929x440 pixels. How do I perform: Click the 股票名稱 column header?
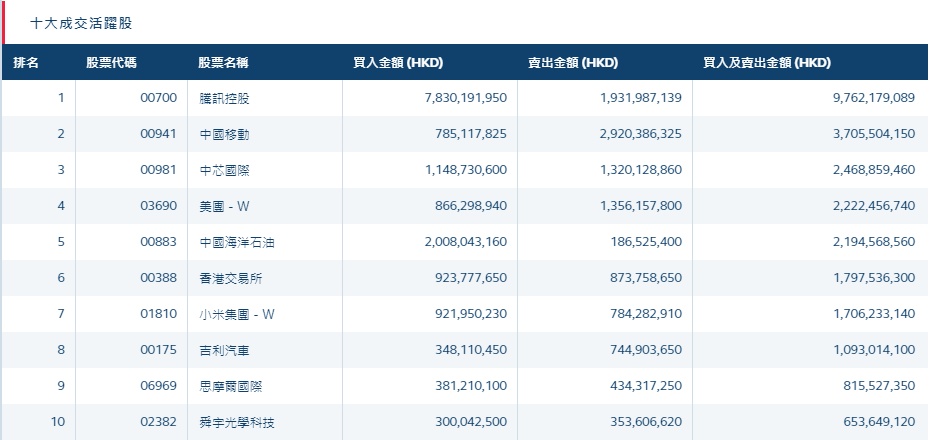223,63
